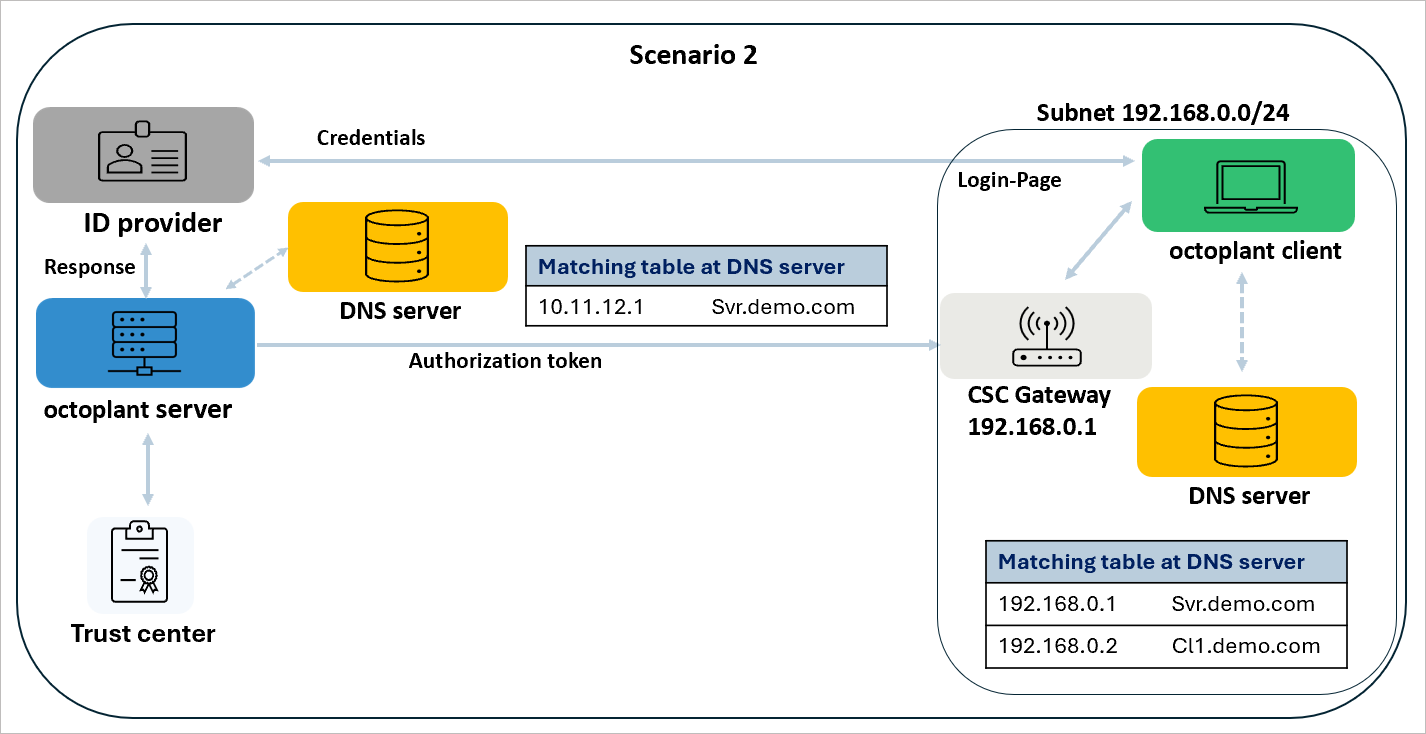Select the Scenario 2 title
The height and width of the screenshot is (734, 1426).
click(693, 55)
